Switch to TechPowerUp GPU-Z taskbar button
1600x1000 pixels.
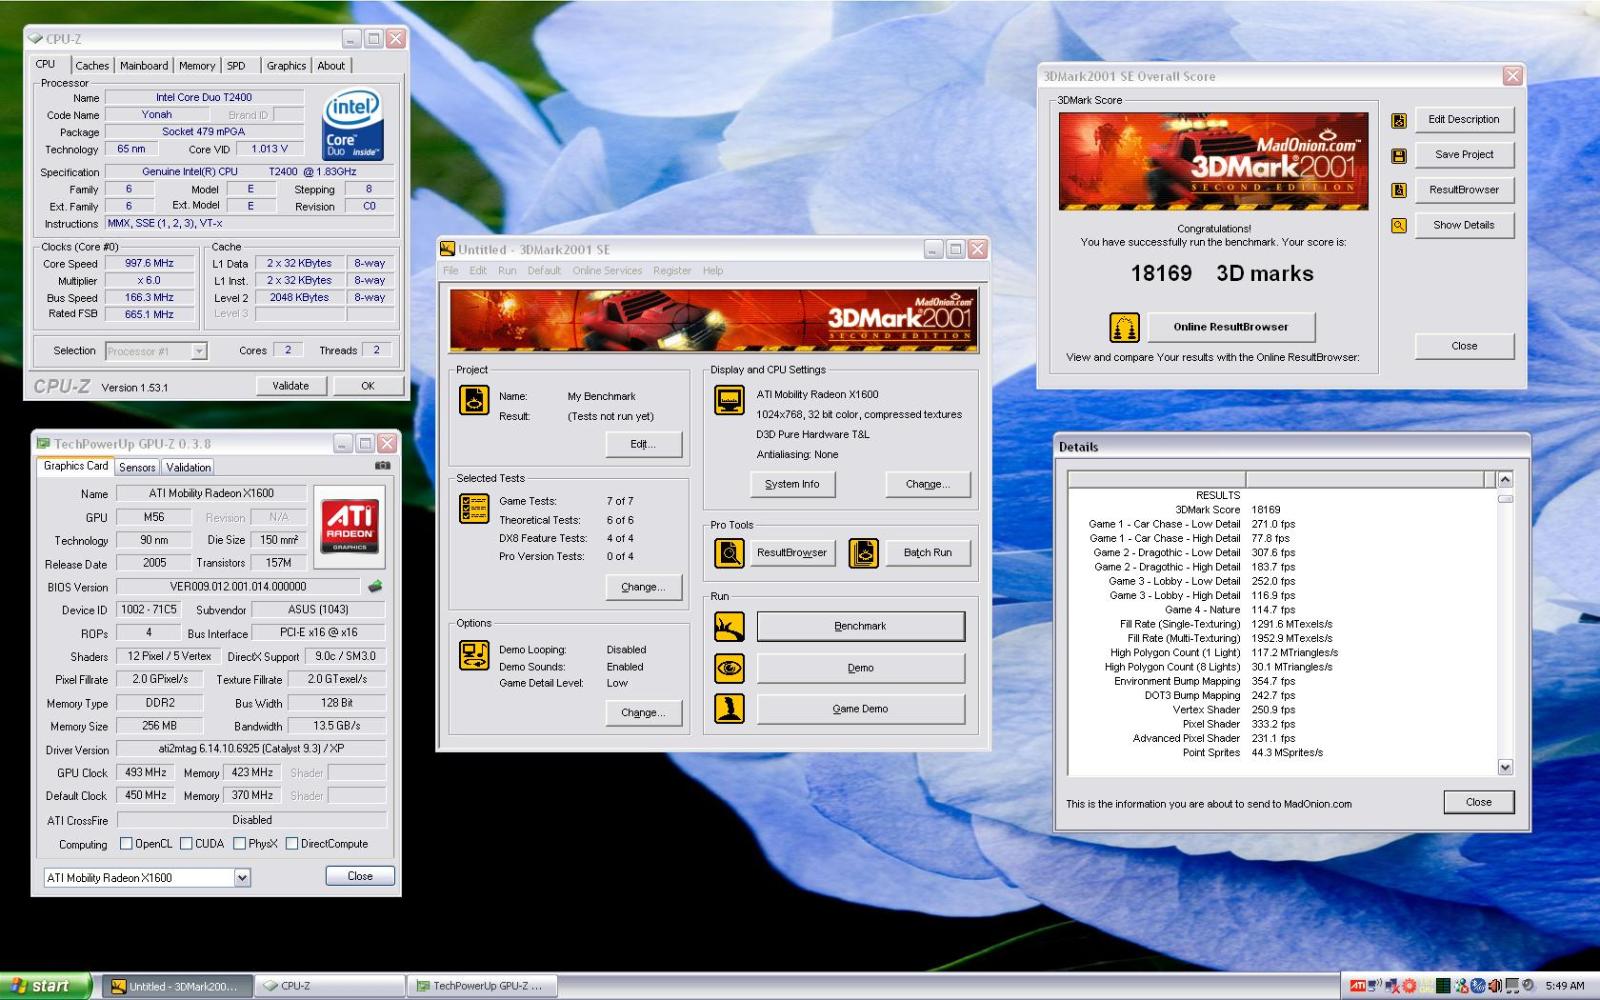(x=482, y=986)
